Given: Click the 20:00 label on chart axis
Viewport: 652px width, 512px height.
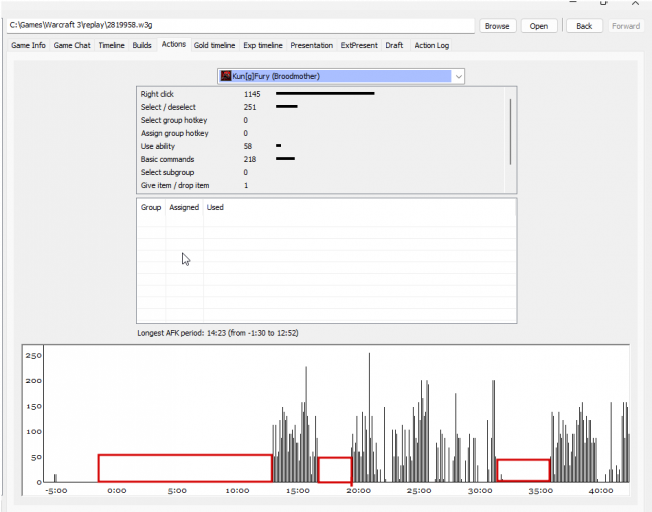Looking at the screenshot, I should click(358, 491).
